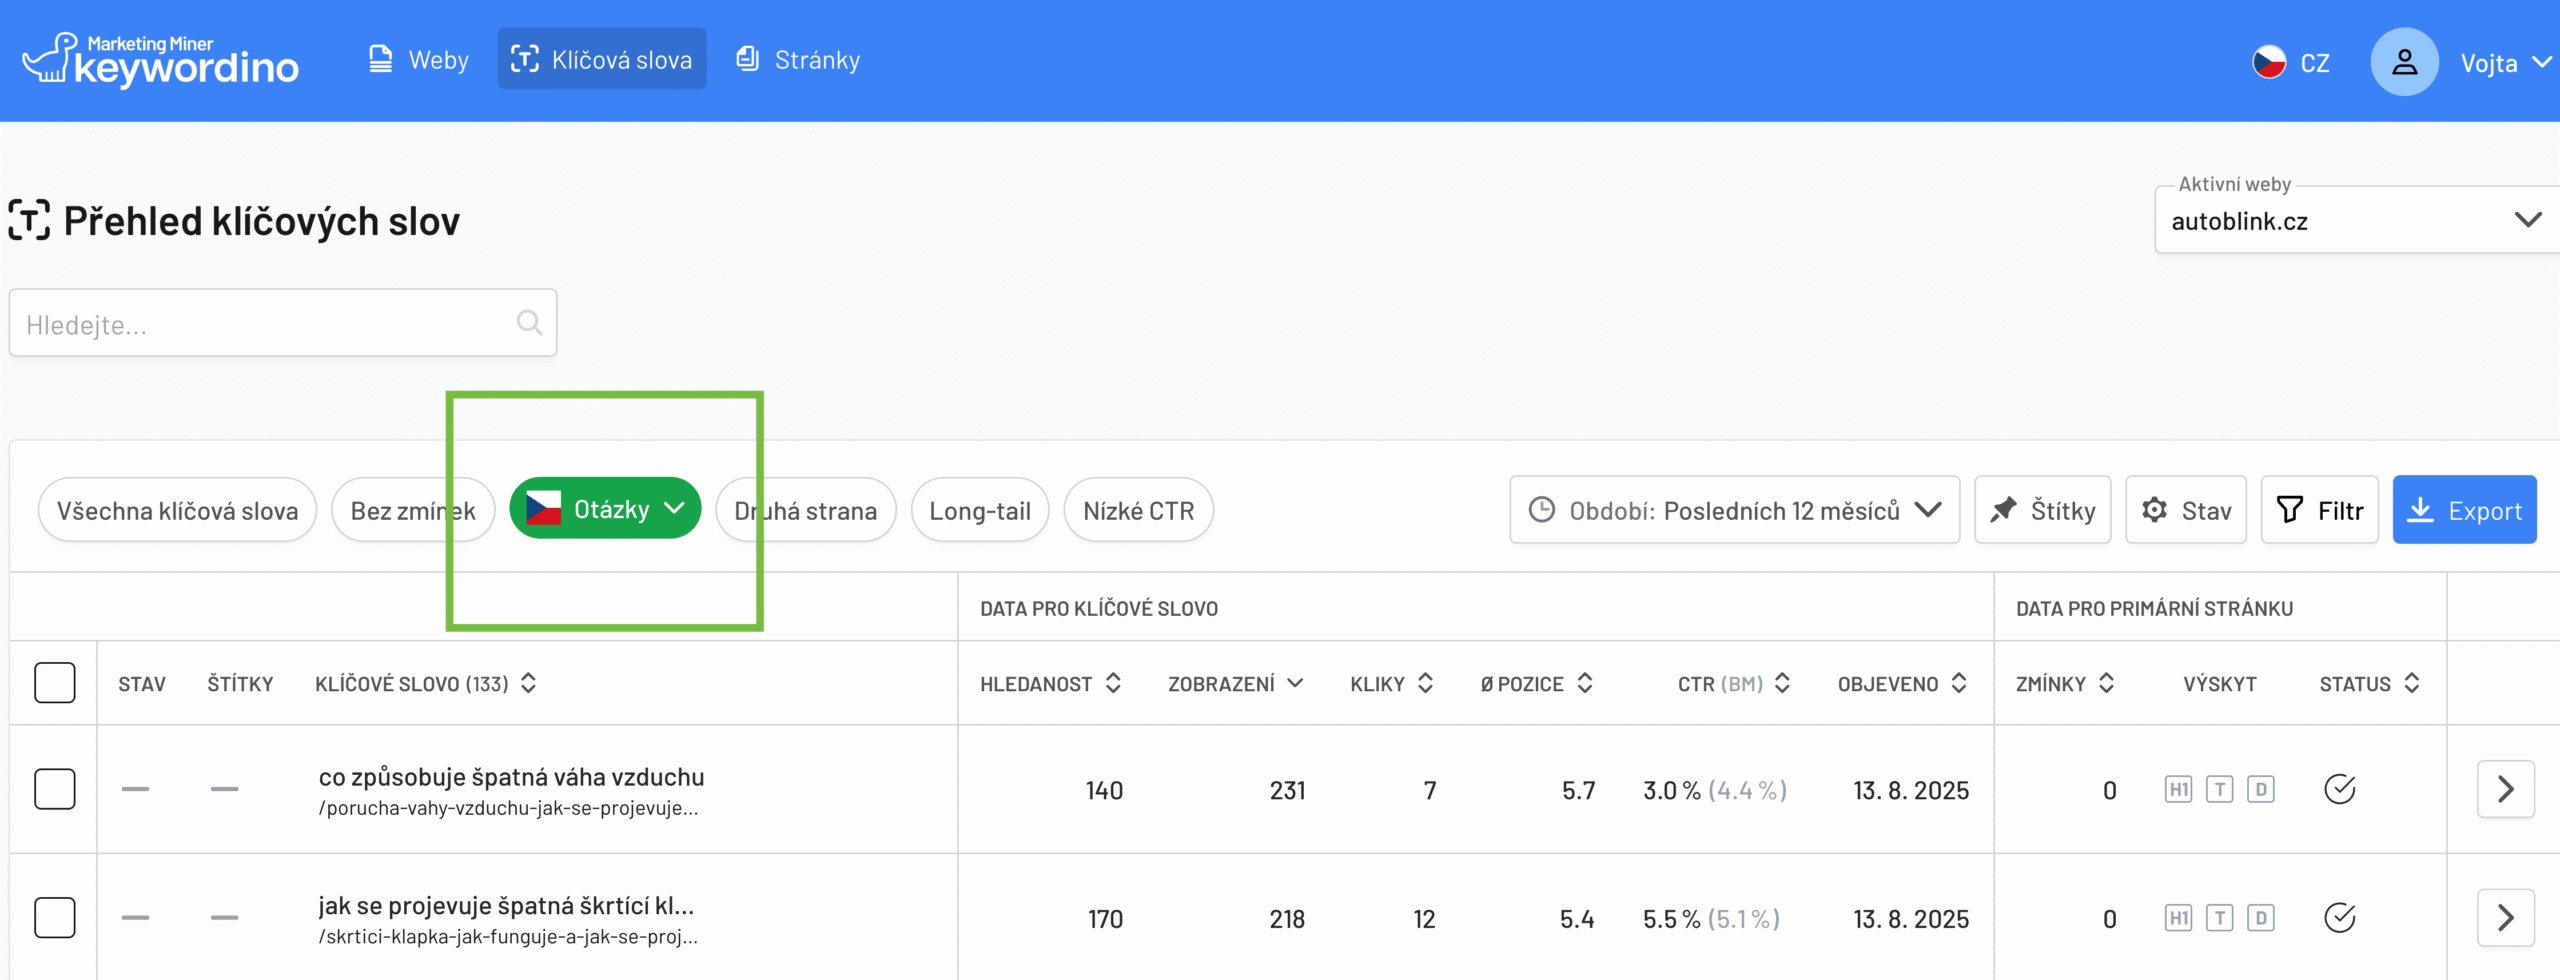Select the Nízké CTR filter chip
The height and width of the screenshot is (980, 2560).
point(1138,511)
